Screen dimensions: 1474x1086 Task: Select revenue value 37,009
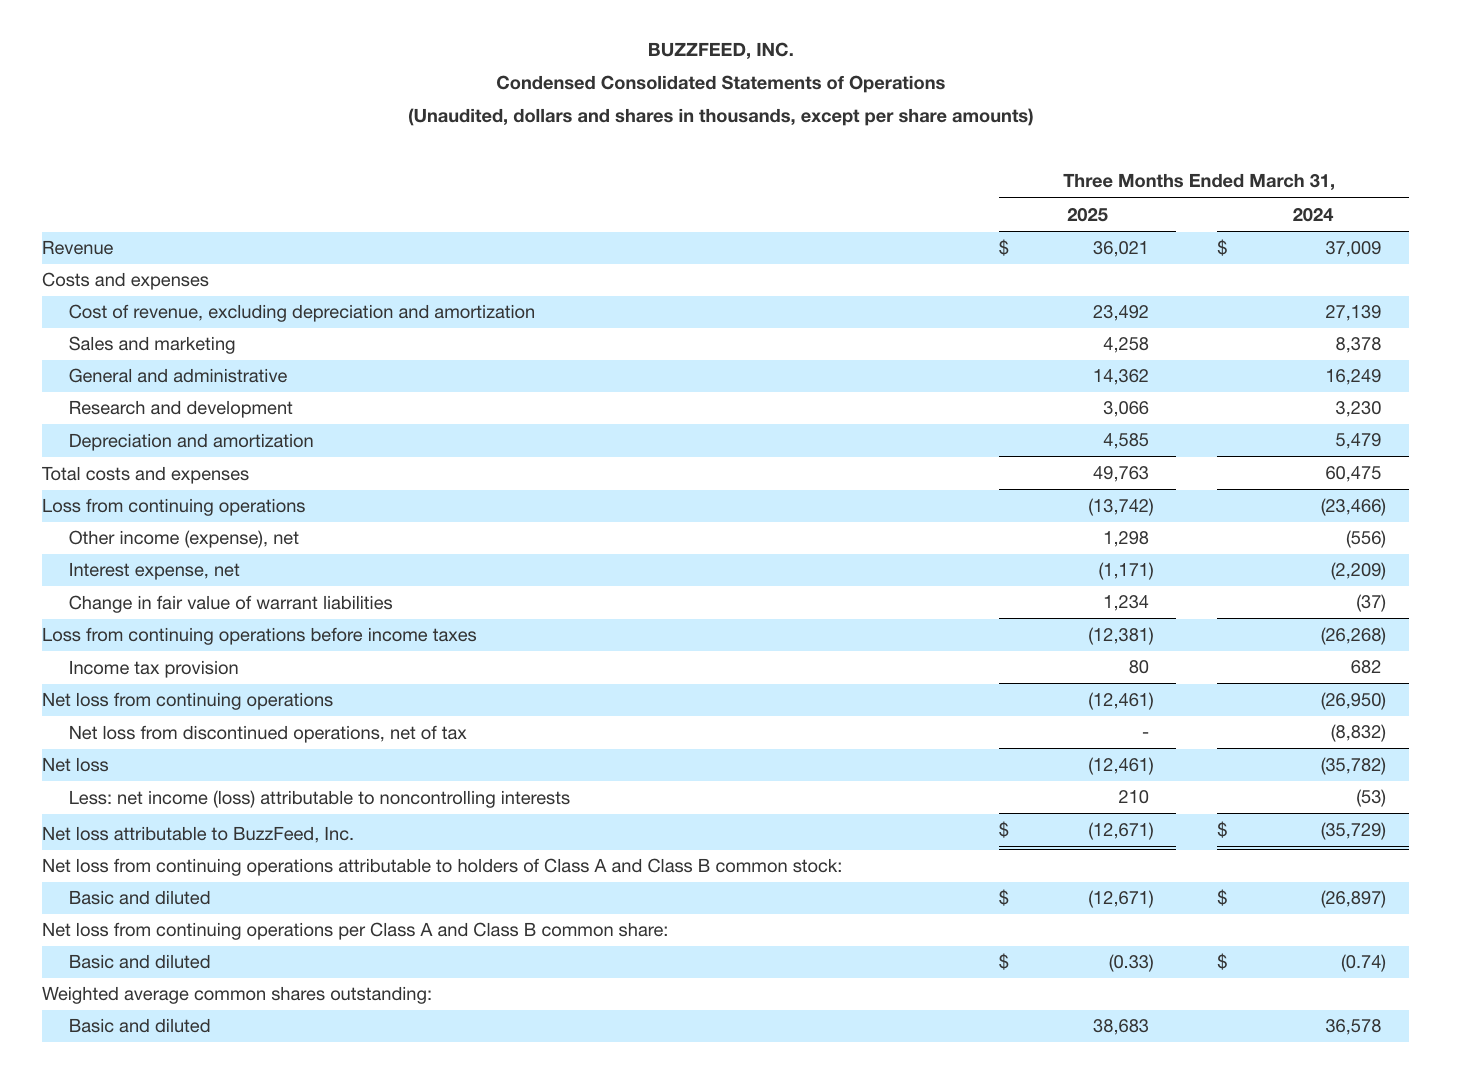[1353, 248]
